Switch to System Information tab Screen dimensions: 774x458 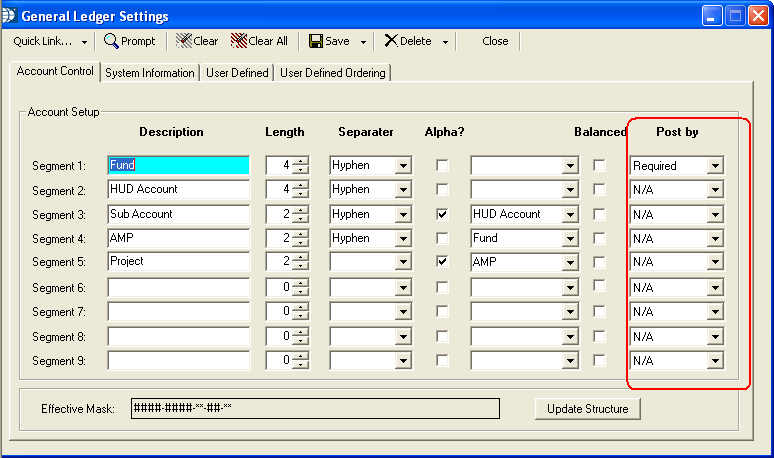[150, 73]
